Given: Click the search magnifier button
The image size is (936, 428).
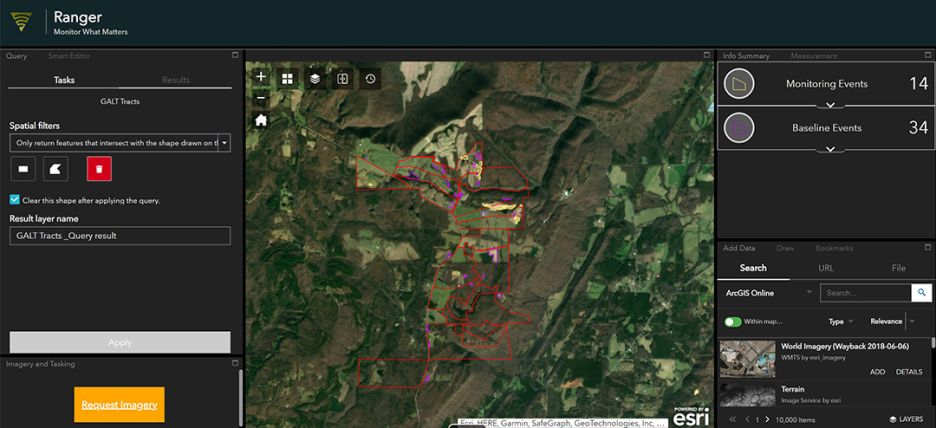Looking at the screenshot, I should click(921, 293).
